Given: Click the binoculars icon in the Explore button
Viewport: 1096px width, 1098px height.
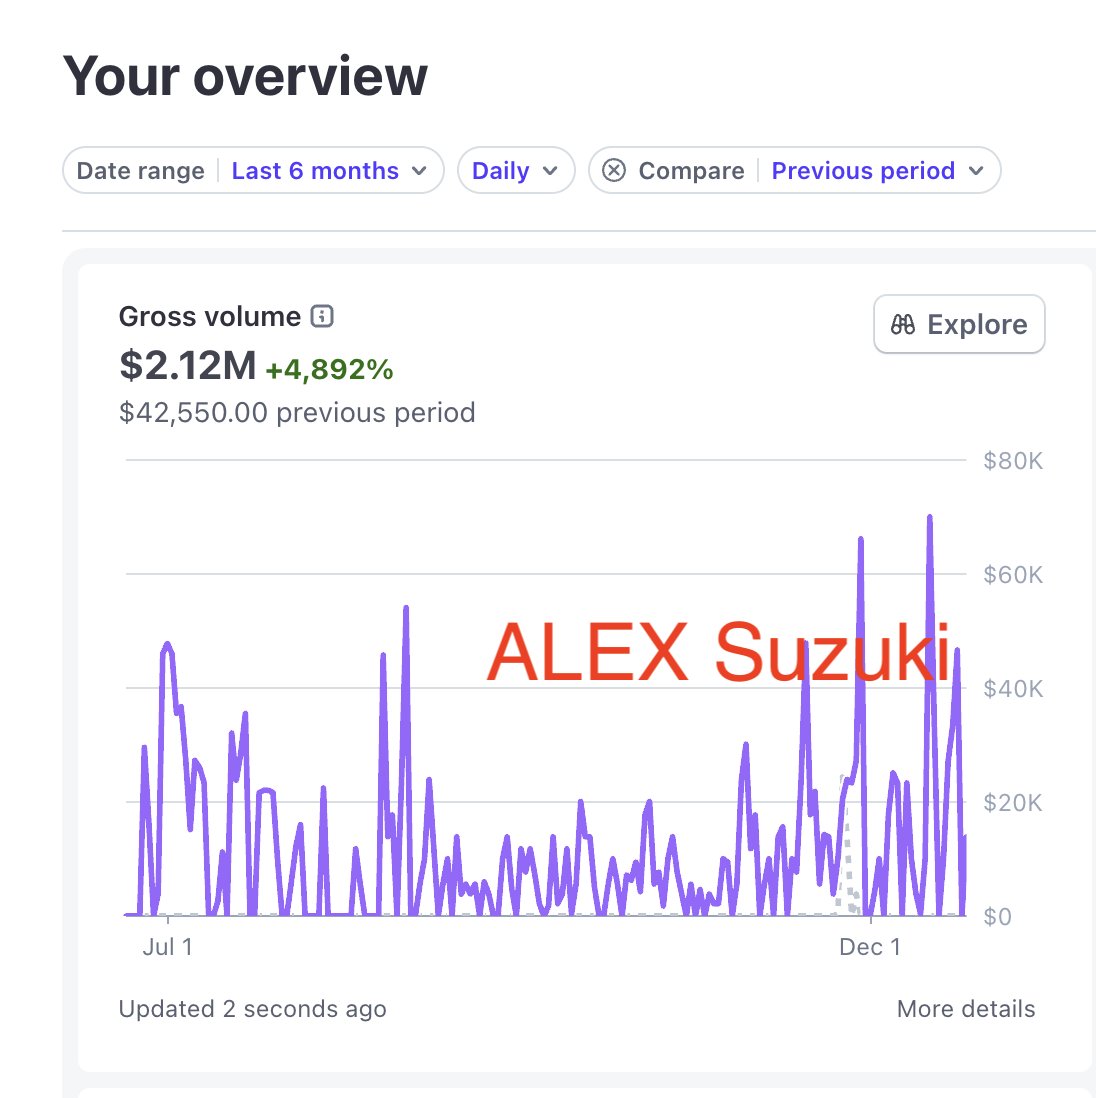Looking at the screenshot, I should coord(902,324).
